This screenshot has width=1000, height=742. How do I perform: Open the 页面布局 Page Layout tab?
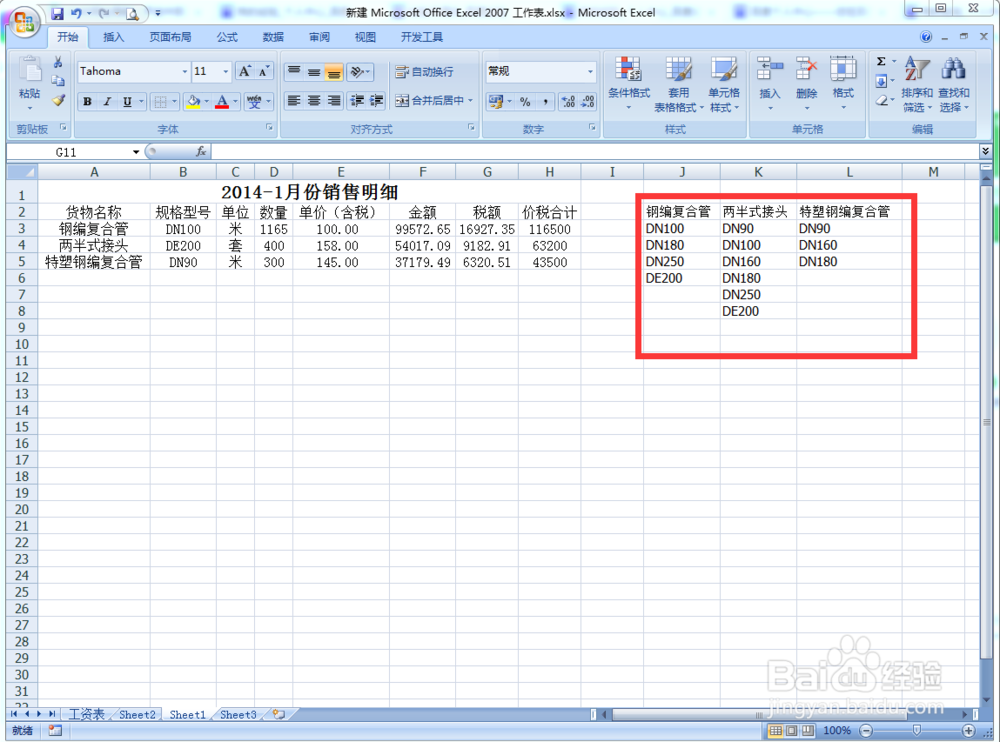tap(170, 37)
